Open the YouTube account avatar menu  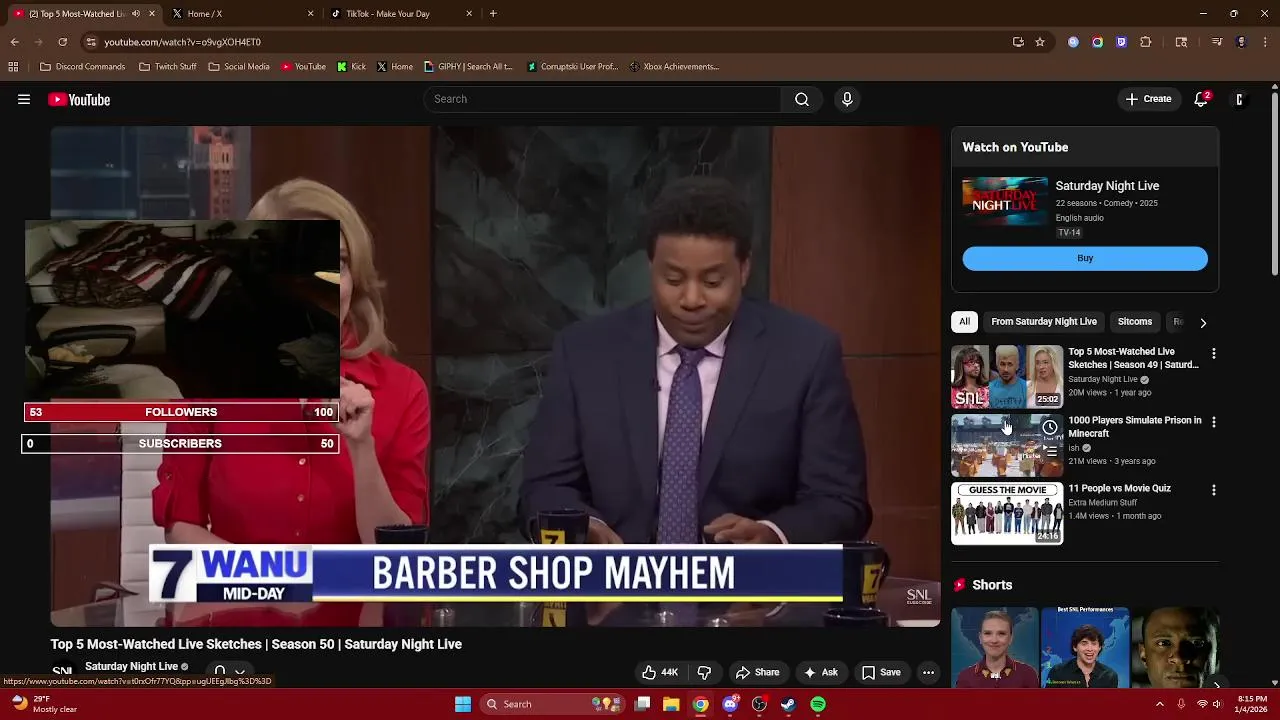(x=1239, y=99)
